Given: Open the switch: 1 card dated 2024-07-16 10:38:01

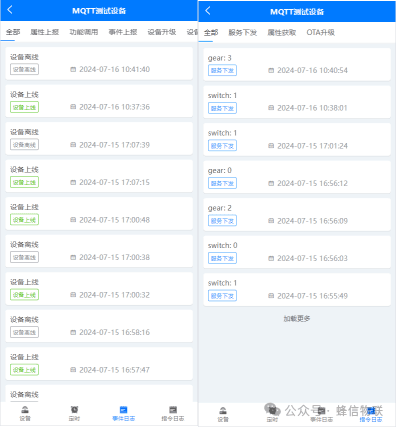Looking at the screenshot, I should pos(297,102).
